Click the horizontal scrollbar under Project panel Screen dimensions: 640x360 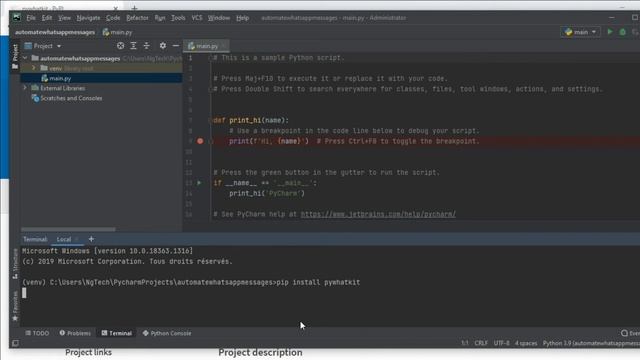coord(68,229)
